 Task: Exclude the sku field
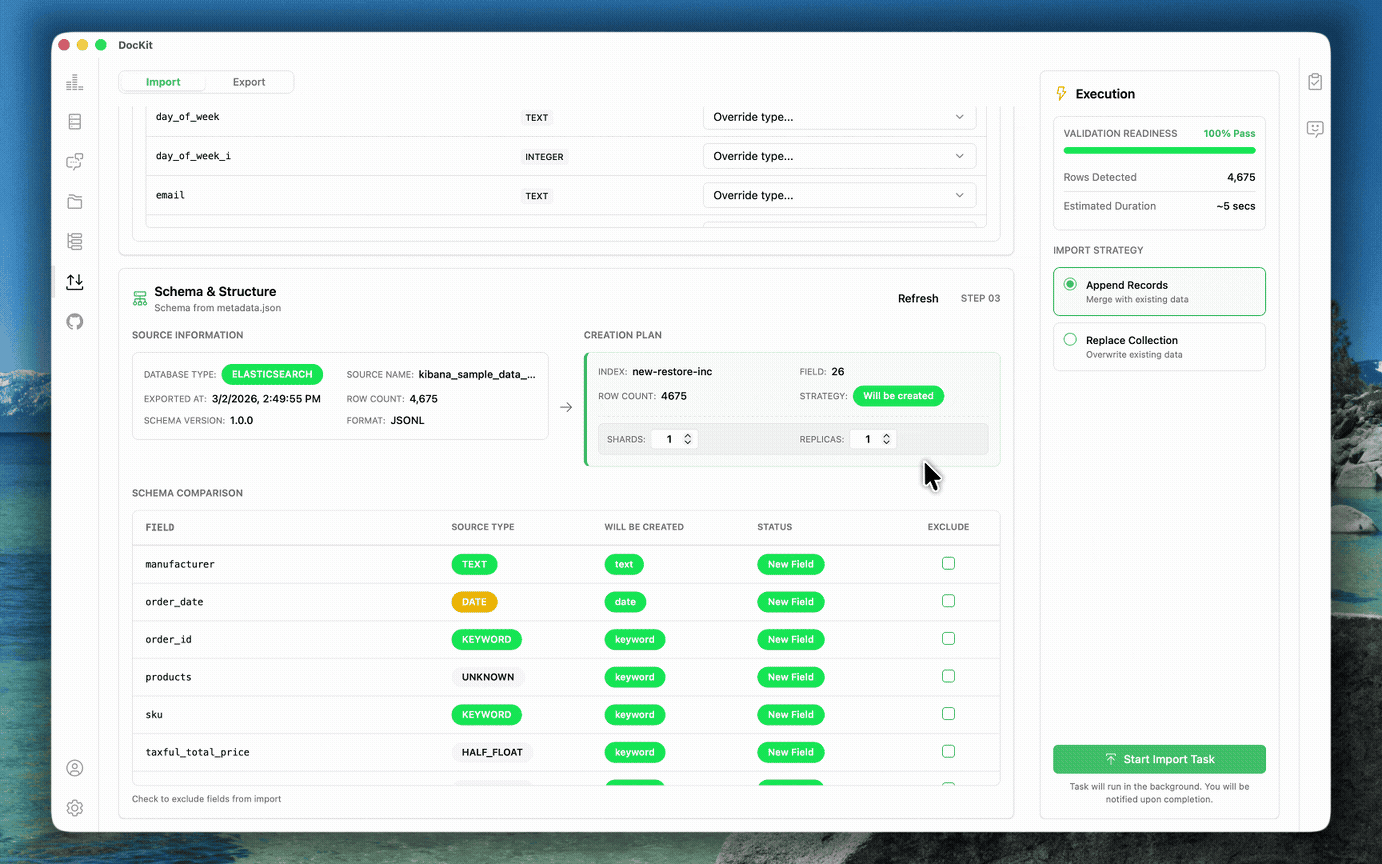pos(948,714)
